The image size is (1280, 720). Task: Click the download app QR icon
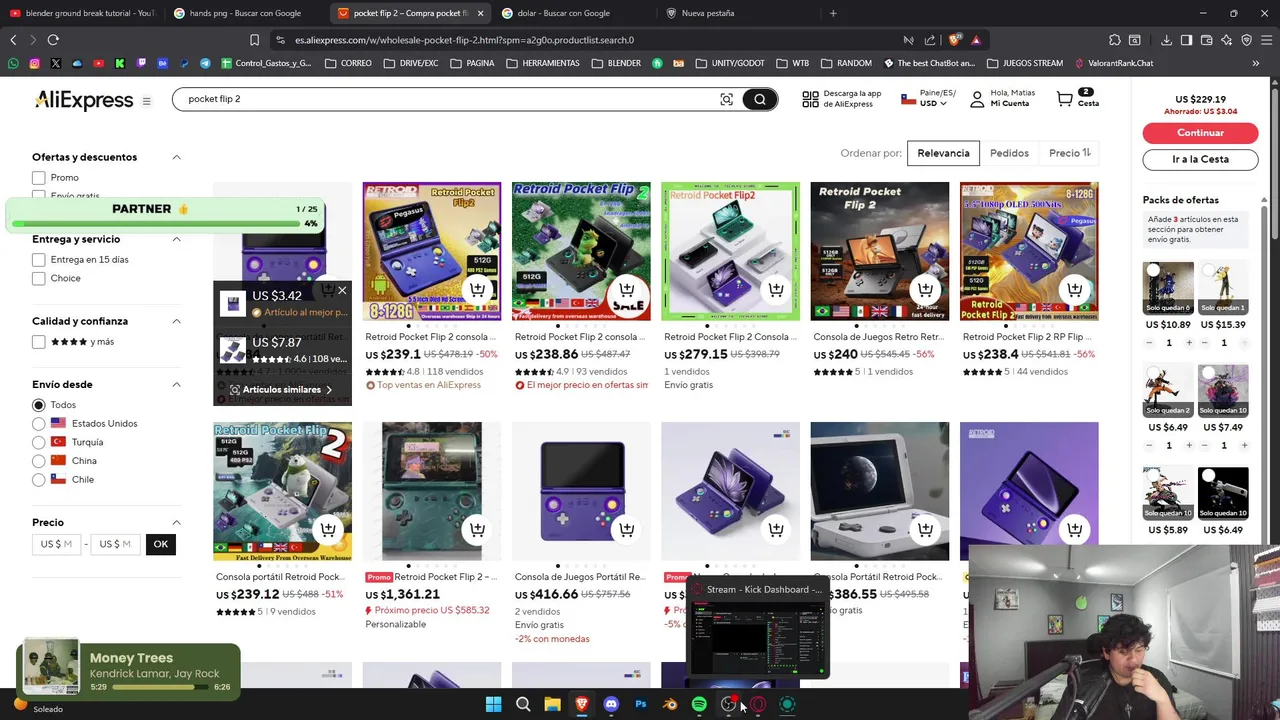click(x=810, y=99)
